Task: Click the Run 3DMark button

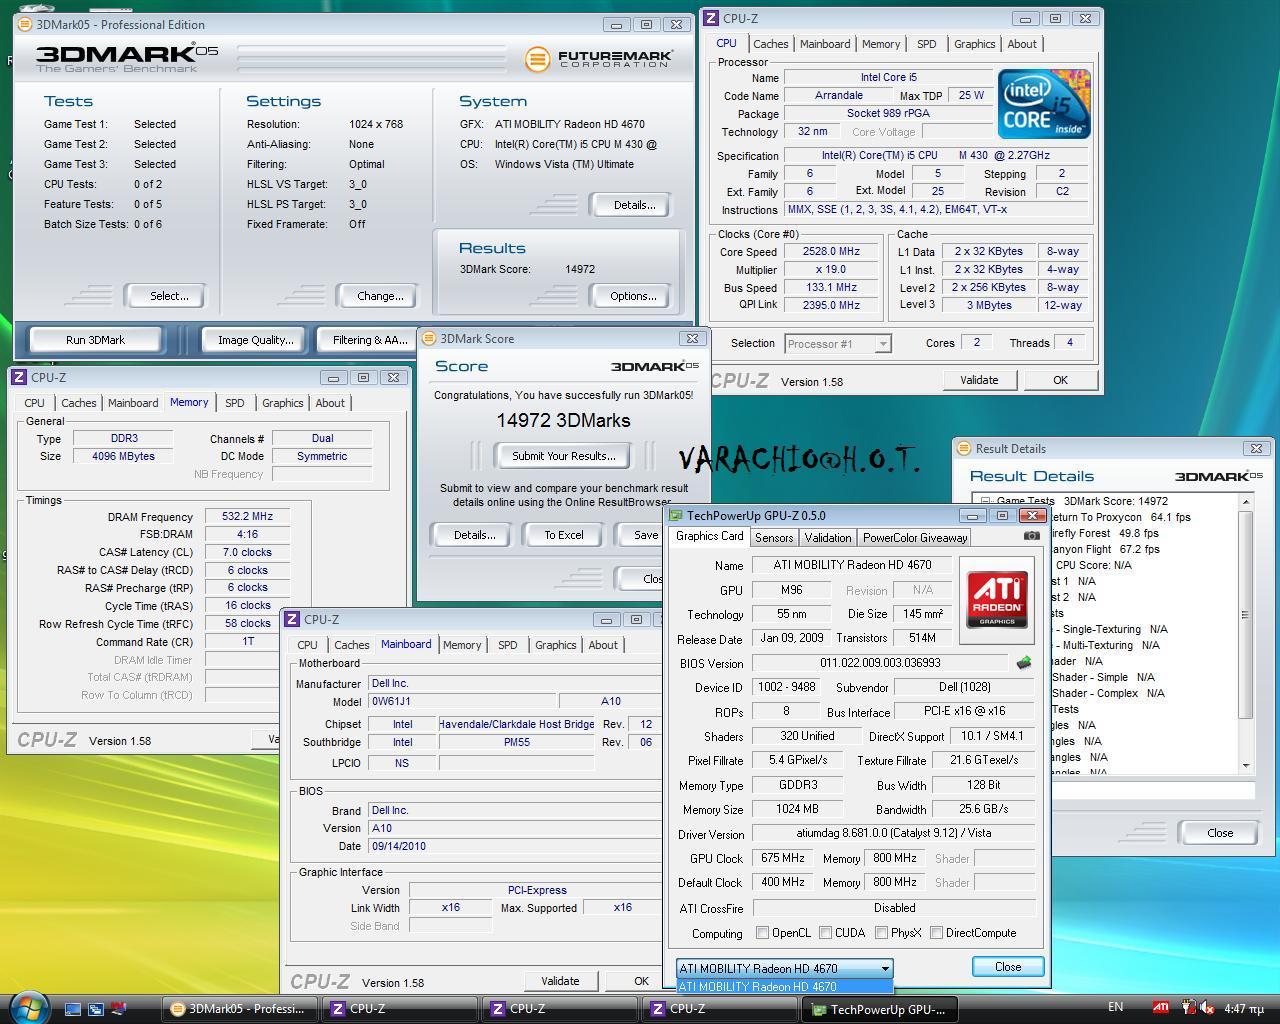Action: pos(96,340)
